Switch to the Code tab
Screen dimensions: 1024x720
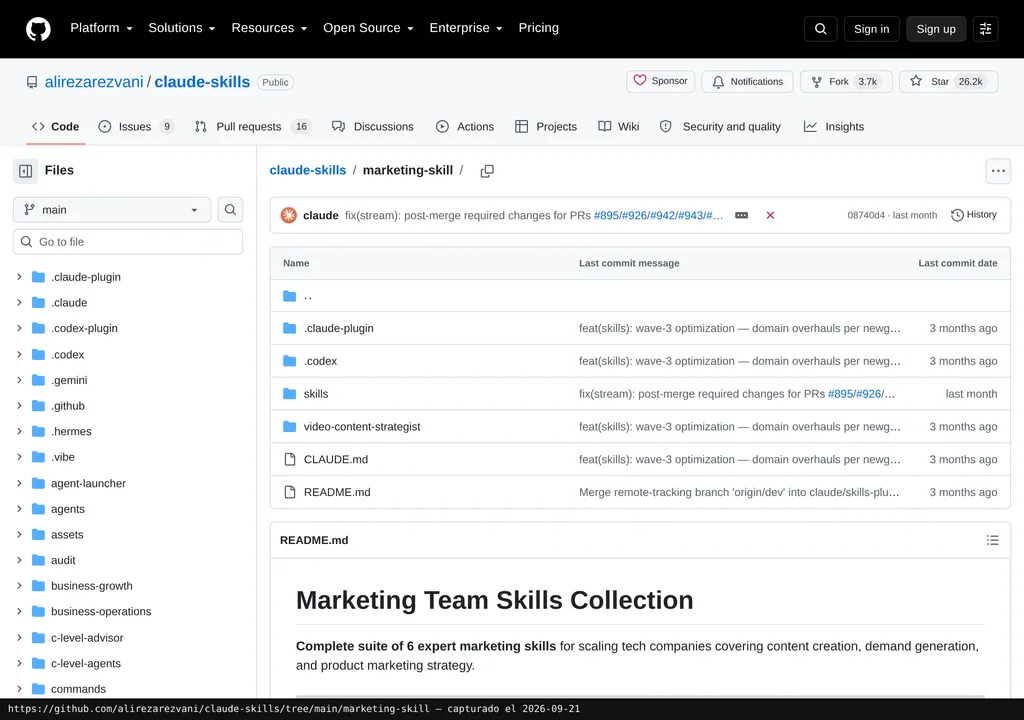pos(56,127)
